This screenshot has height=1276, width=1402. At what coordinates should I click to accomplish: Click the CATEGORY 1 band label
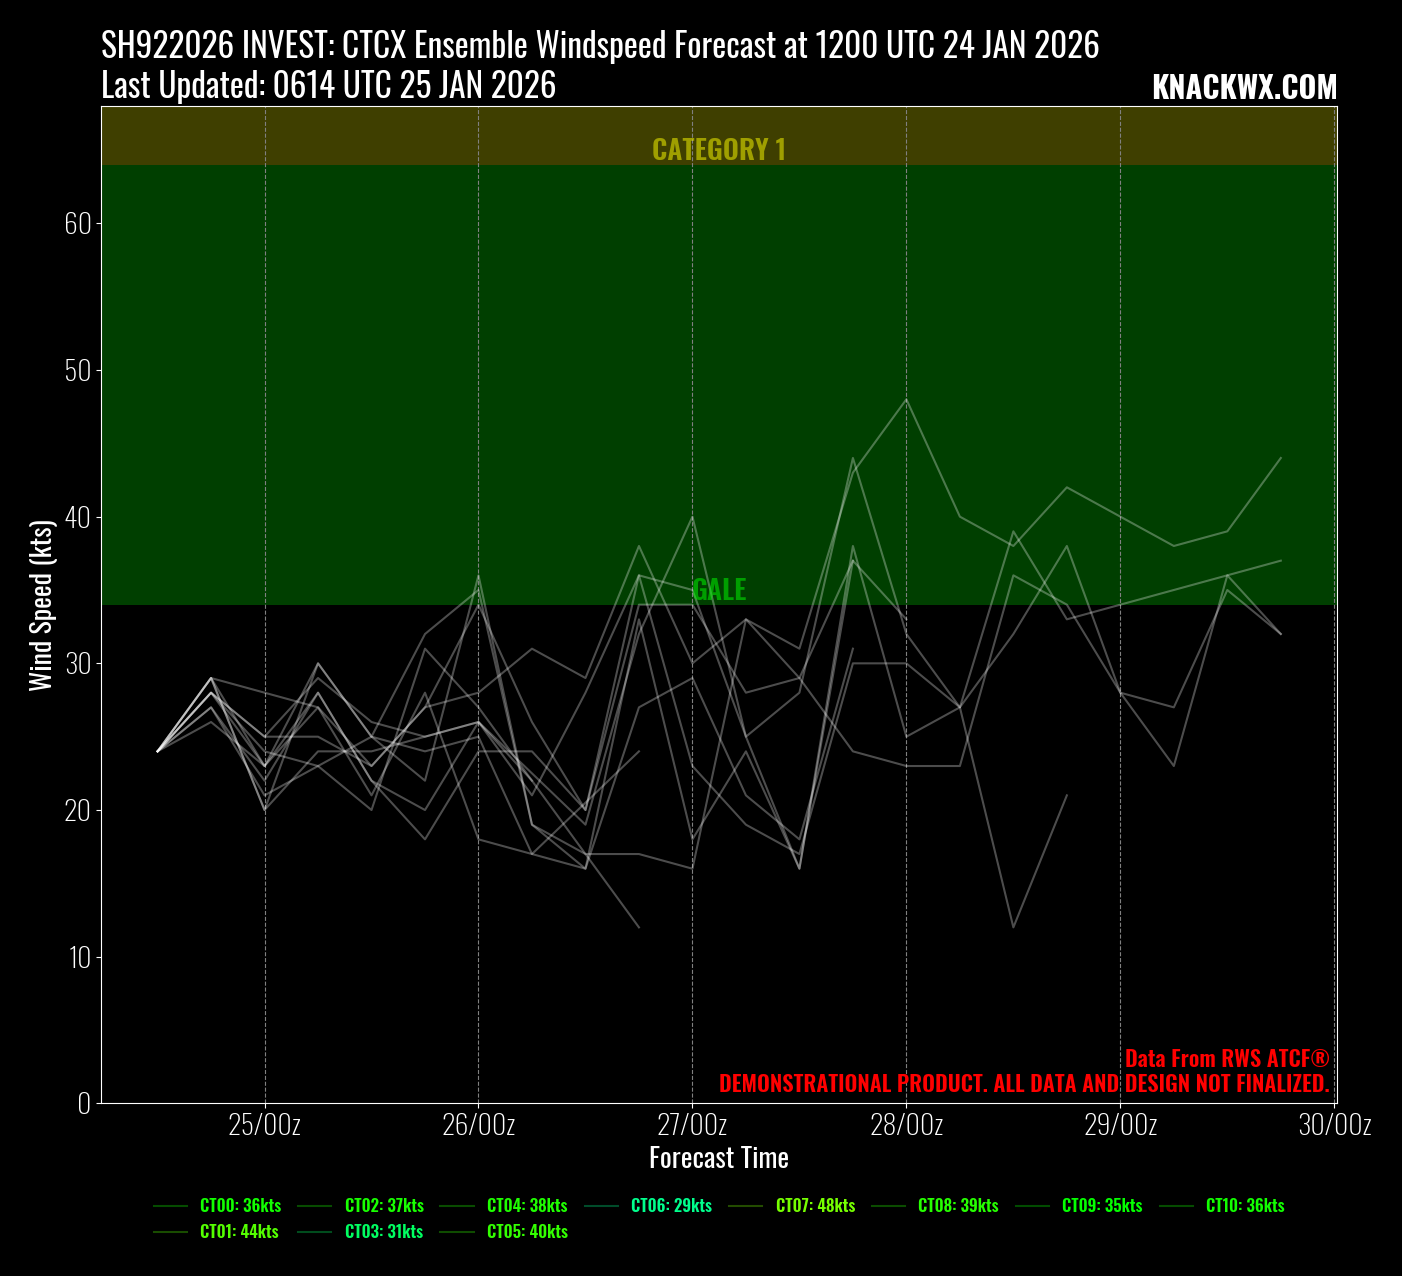pos(719,150)
